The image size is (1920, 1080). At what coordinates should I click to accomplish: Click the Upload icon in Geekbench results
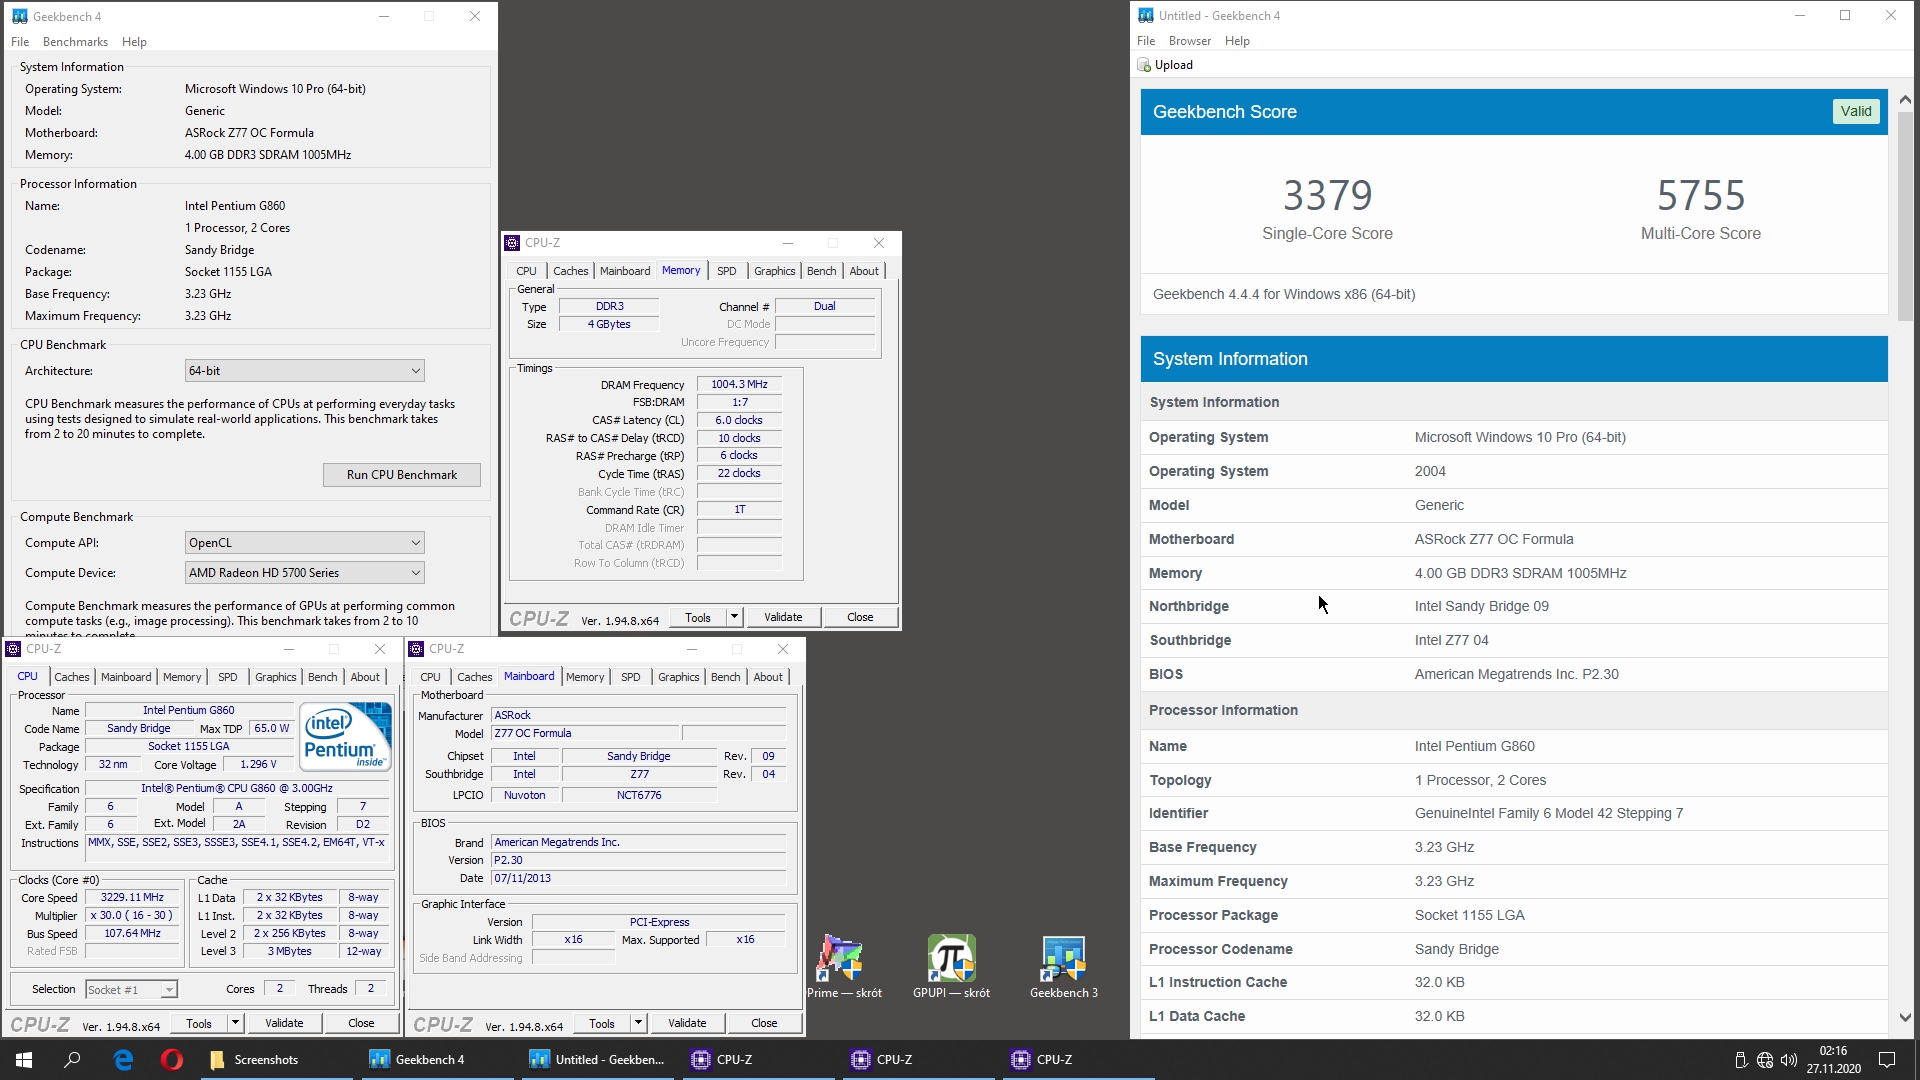(x=1144, y=65)
